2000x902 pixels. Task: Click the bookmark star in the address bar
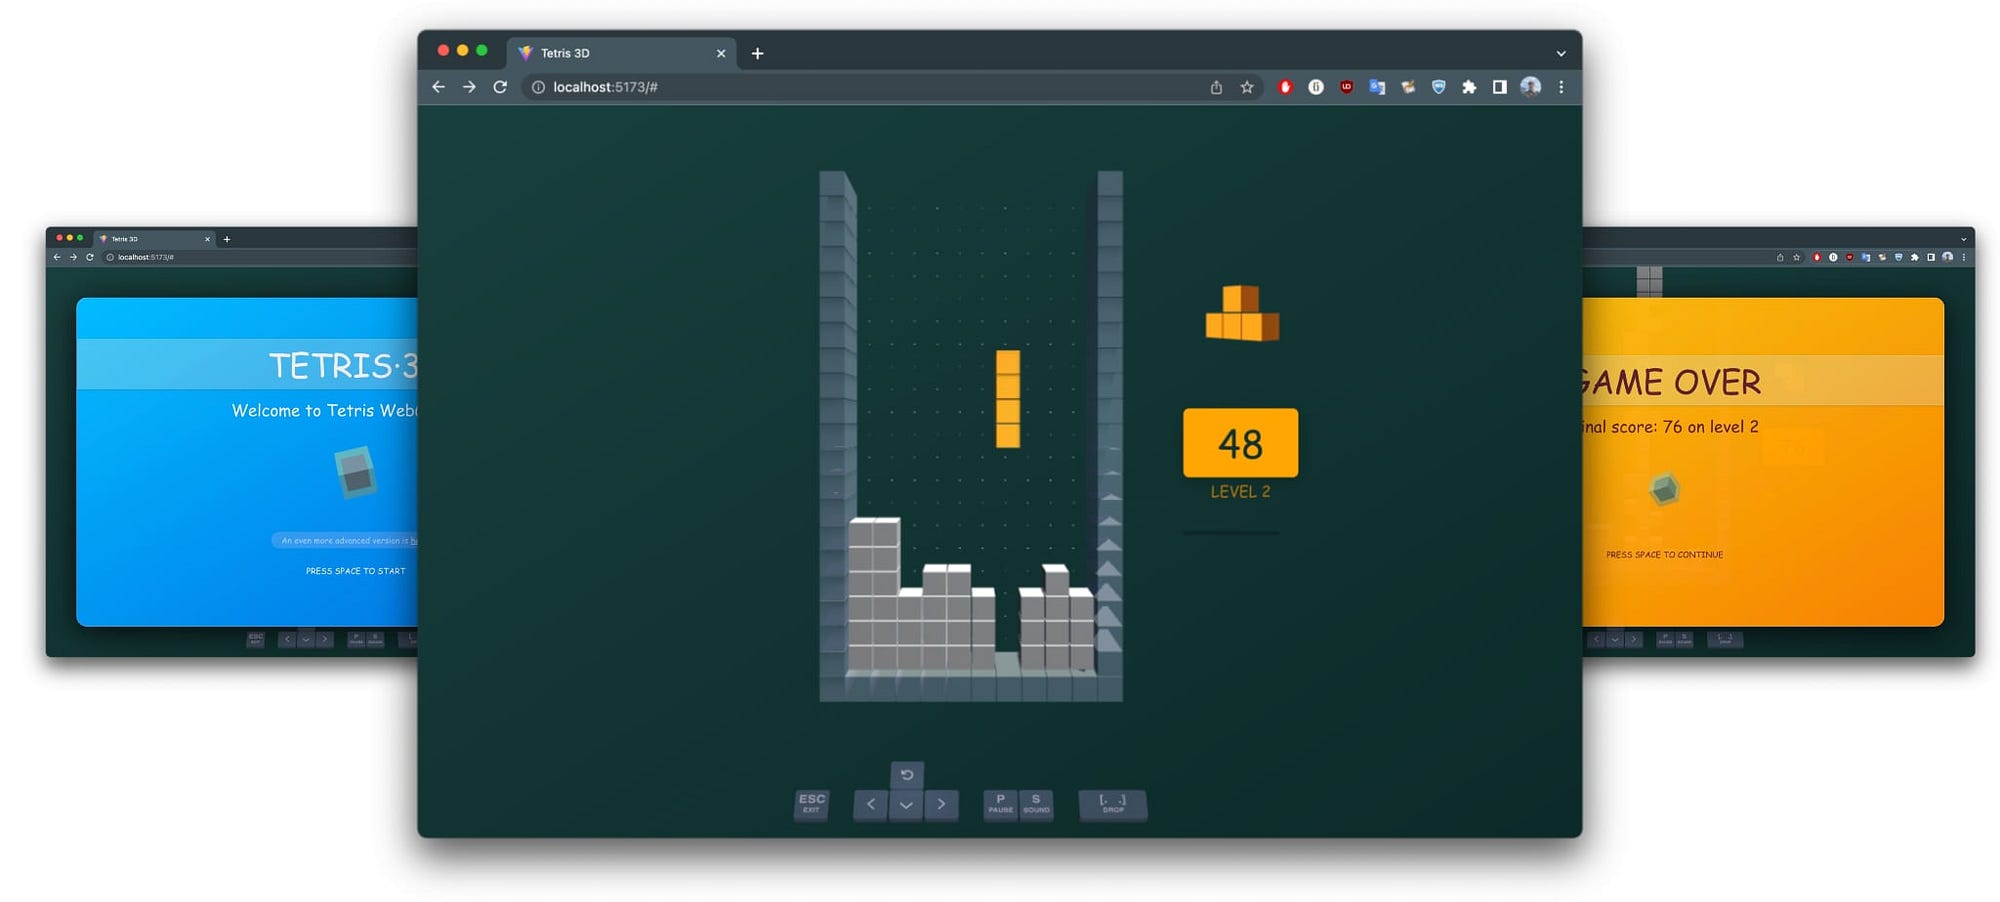(1246, 87)
